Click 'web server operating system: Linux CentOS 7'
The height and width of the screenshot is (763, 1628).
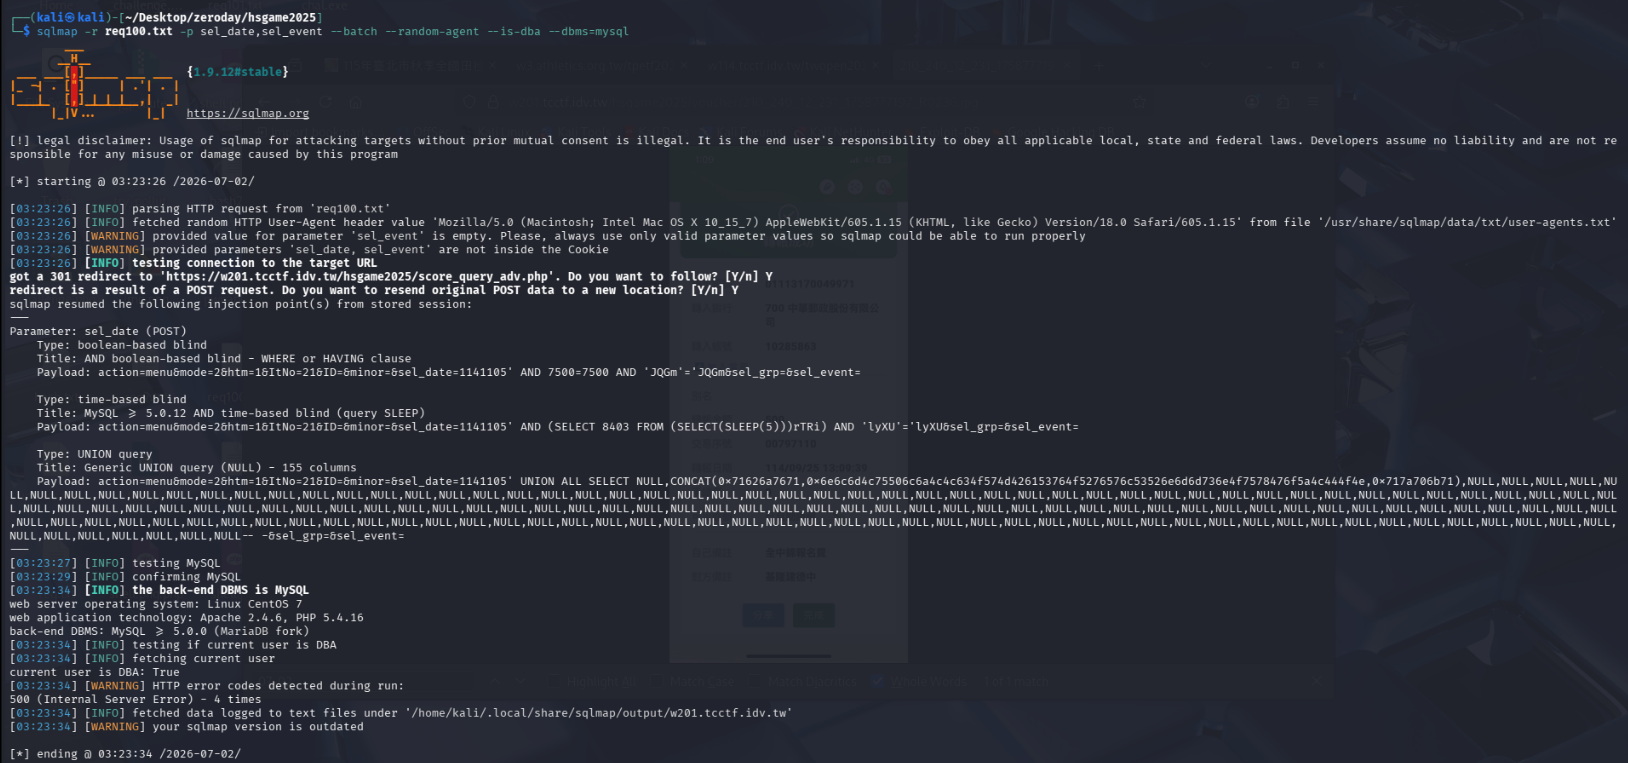click(156, 604)
